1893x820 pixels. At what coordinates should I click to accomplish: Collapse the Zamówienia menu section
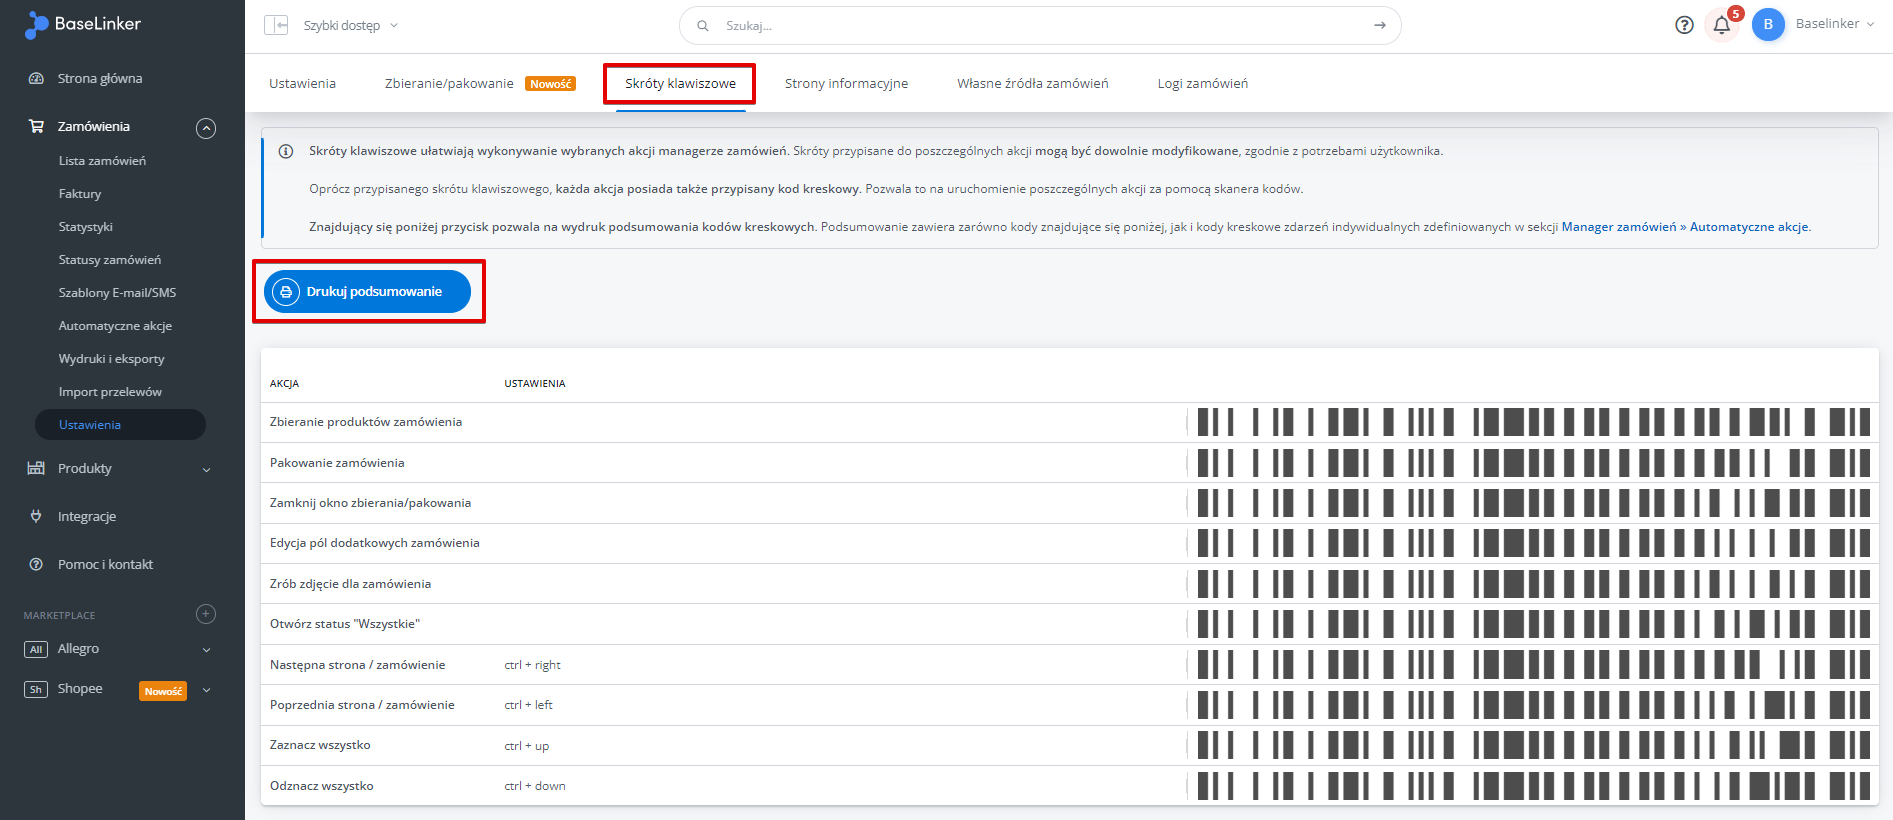[206, 127]
